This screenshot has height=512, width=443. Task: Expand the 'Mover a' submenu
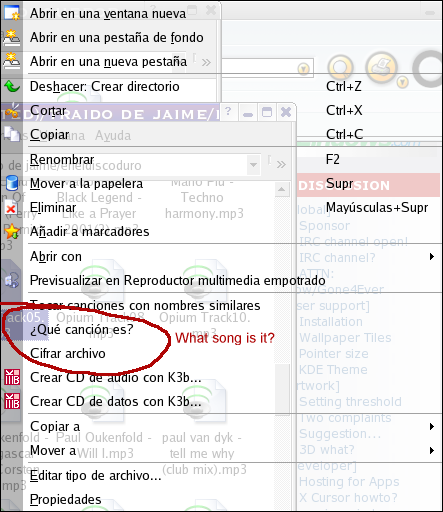pos(221,451)
